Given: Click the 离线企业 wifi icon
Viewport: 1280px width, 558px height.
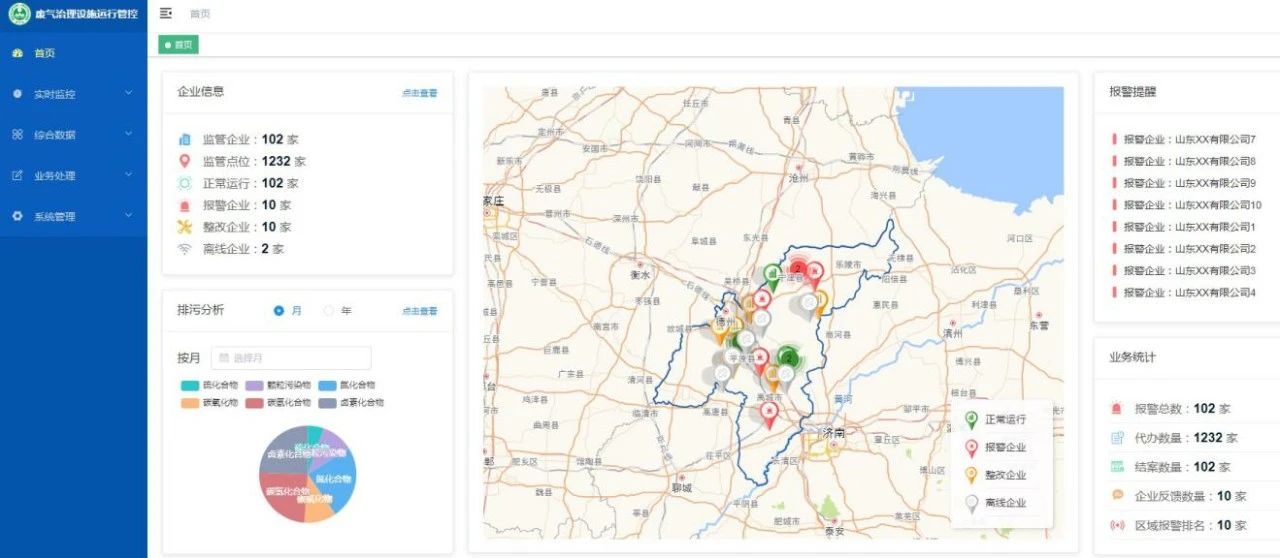Looking at the screenshot, I should pyautogui.click(x=184, y=249).
